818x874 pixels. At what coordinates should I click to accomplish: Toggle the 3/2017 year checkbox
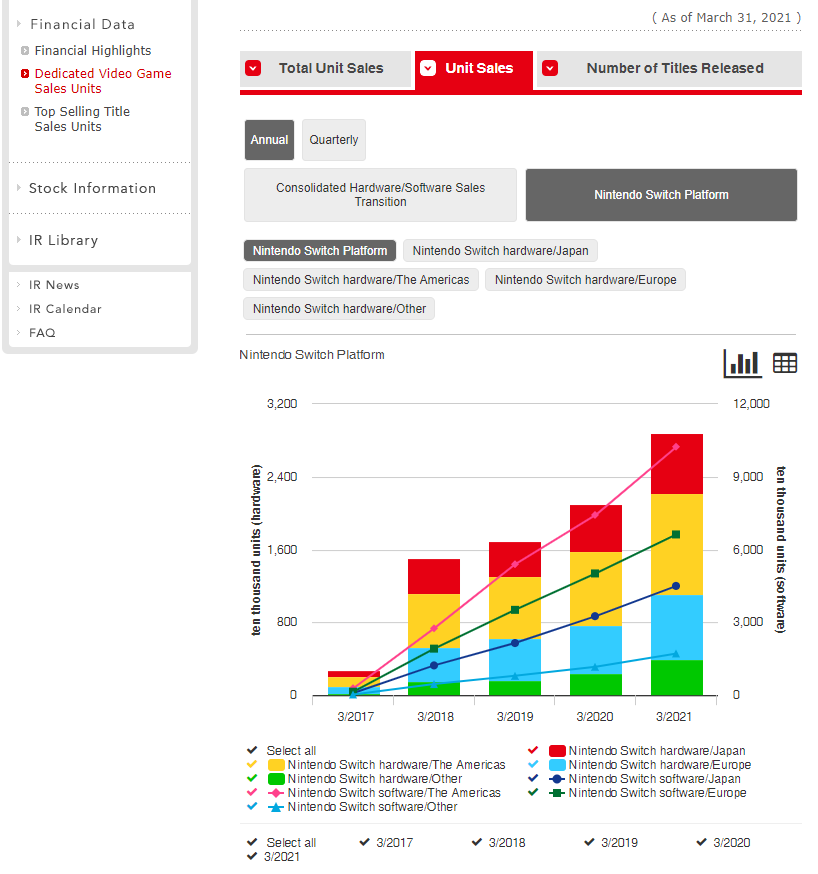(365, 842)
